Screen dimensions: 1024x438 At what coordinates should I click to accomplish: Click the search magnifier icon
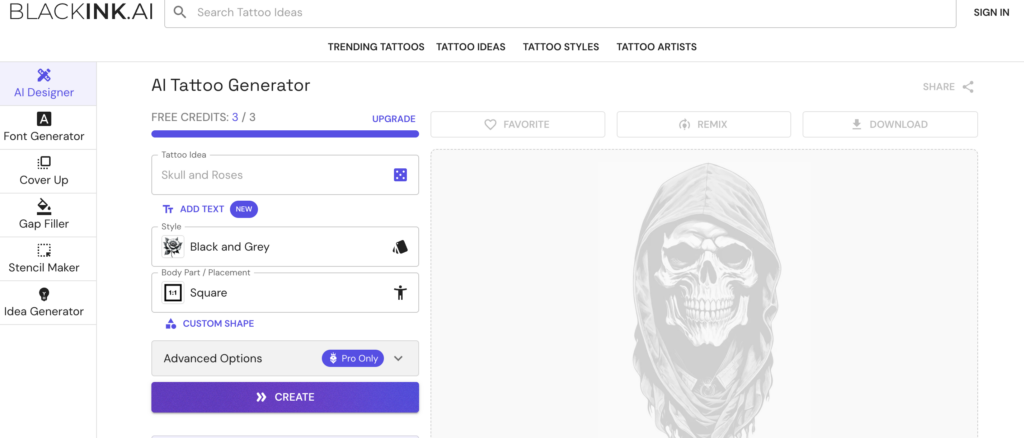pos(180,12)
